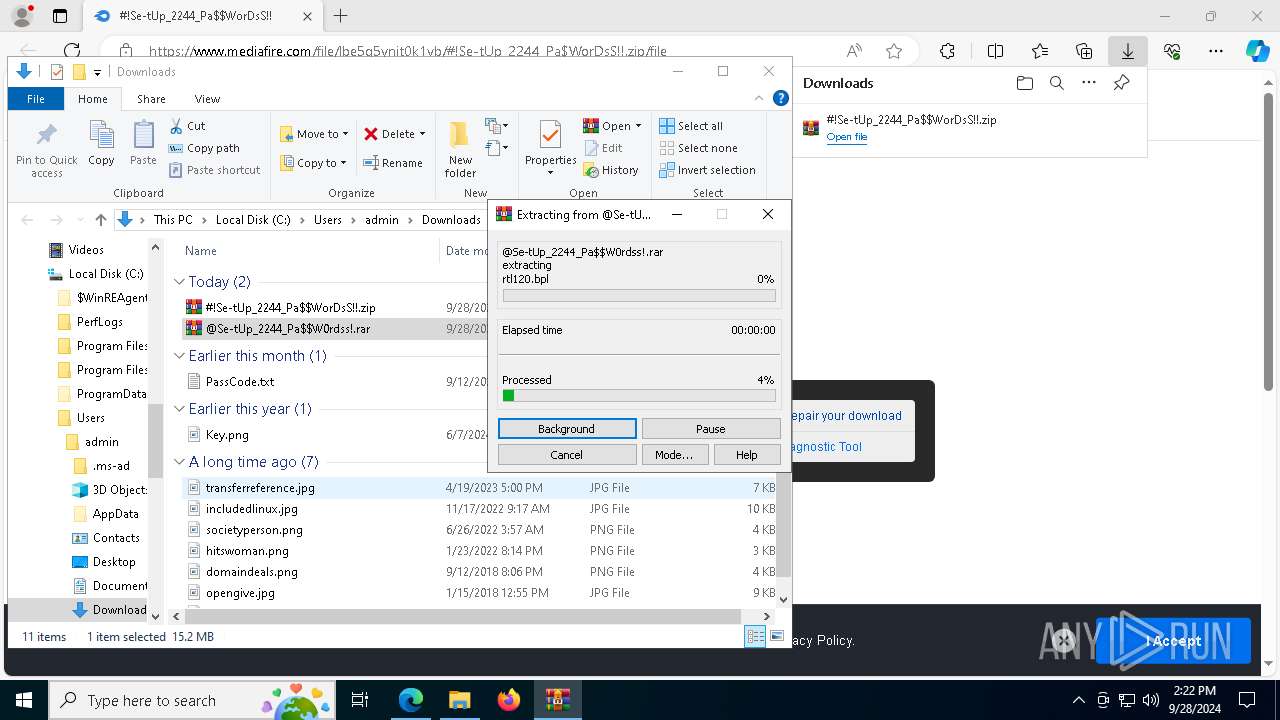Open Edge Extensions puzzle icon

pyautogui.click(x=947, y=51)
